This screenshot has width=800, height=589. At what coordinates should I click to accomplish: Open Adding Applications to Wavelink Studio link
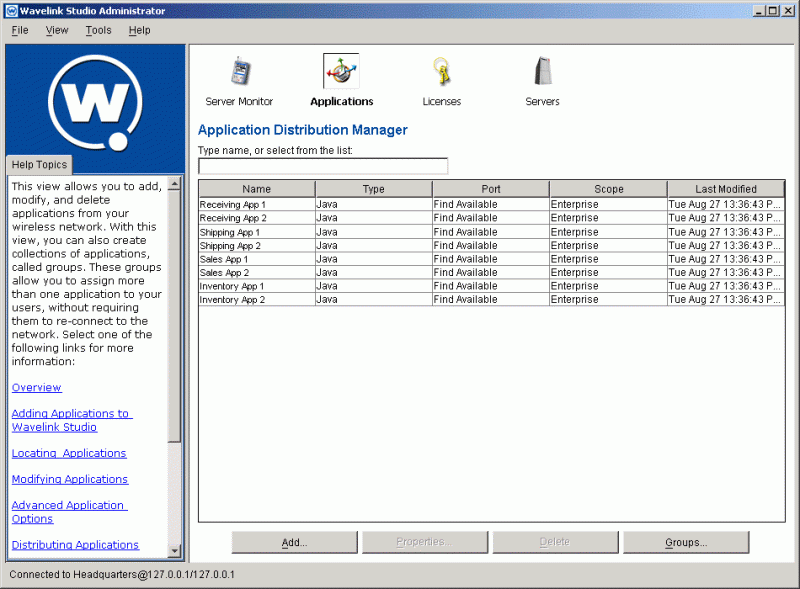click(x=71, y=420)
